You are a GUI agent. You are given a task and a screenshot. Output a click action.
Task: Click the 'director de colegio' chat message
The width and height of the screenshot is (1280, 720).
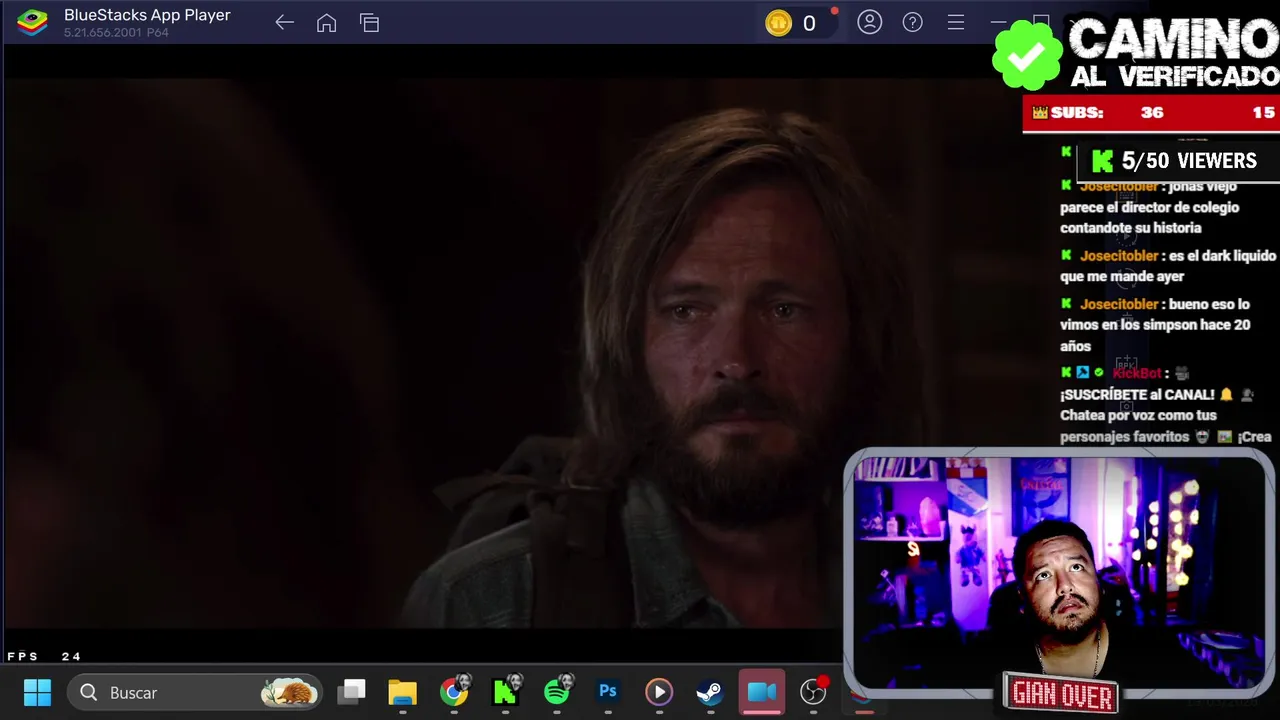point(1149,207)
